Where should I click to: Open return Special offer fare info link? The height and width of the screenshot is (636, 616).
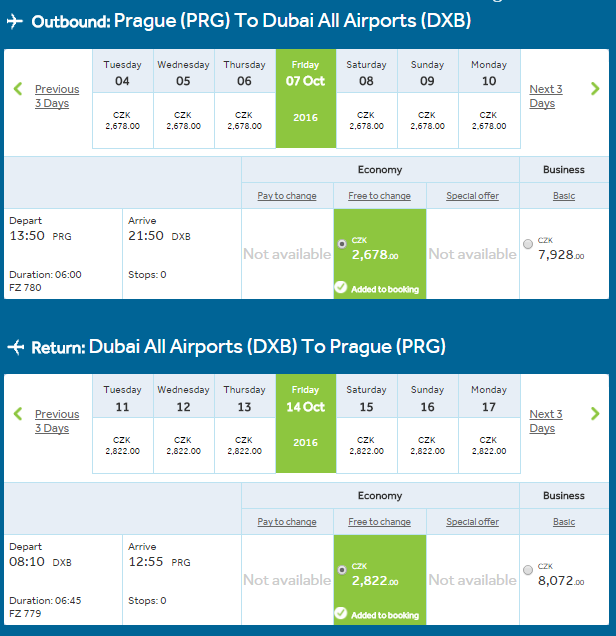[x=472, y=522]
